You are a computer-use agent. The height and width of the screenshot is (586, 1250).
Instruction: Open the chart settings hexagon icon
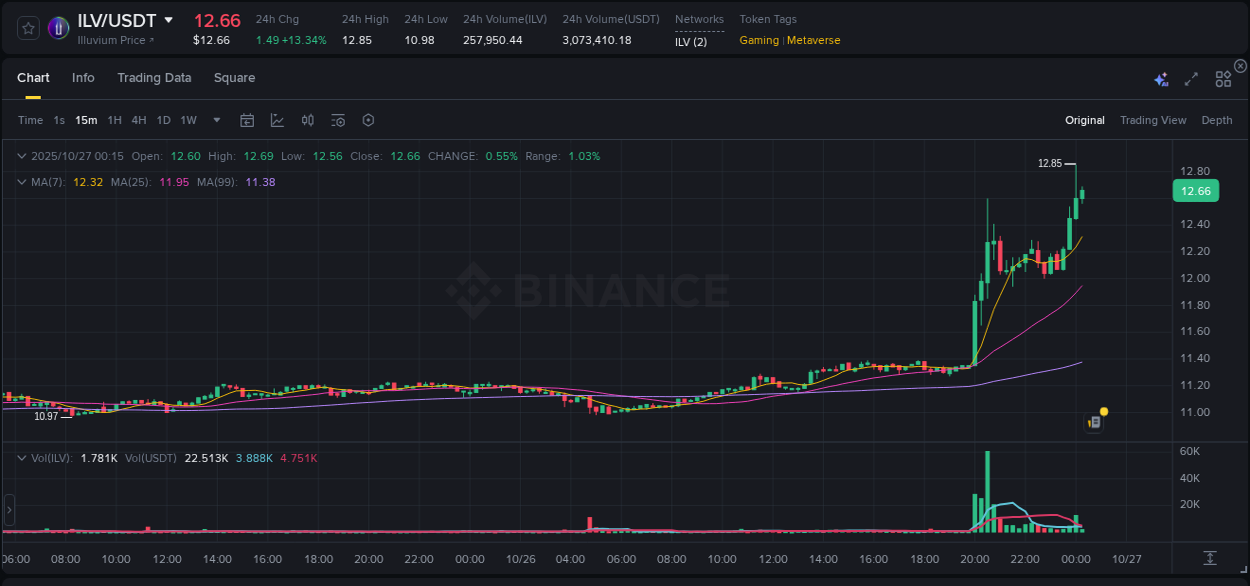tap(368, 120)
